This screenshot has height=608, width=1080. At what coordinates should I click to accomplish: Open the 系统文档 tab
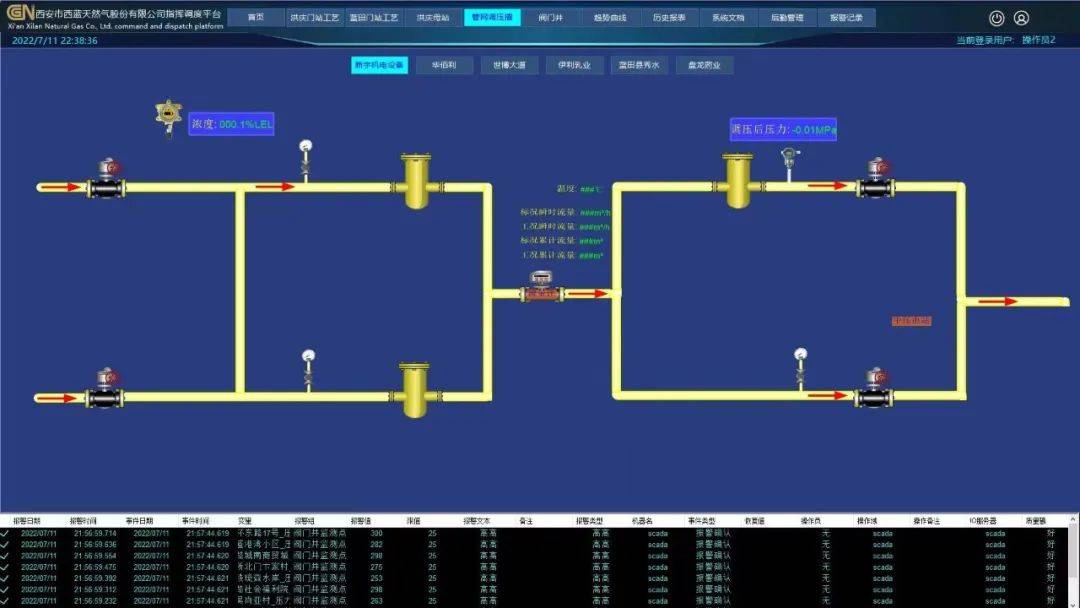(x=729, y=17)
